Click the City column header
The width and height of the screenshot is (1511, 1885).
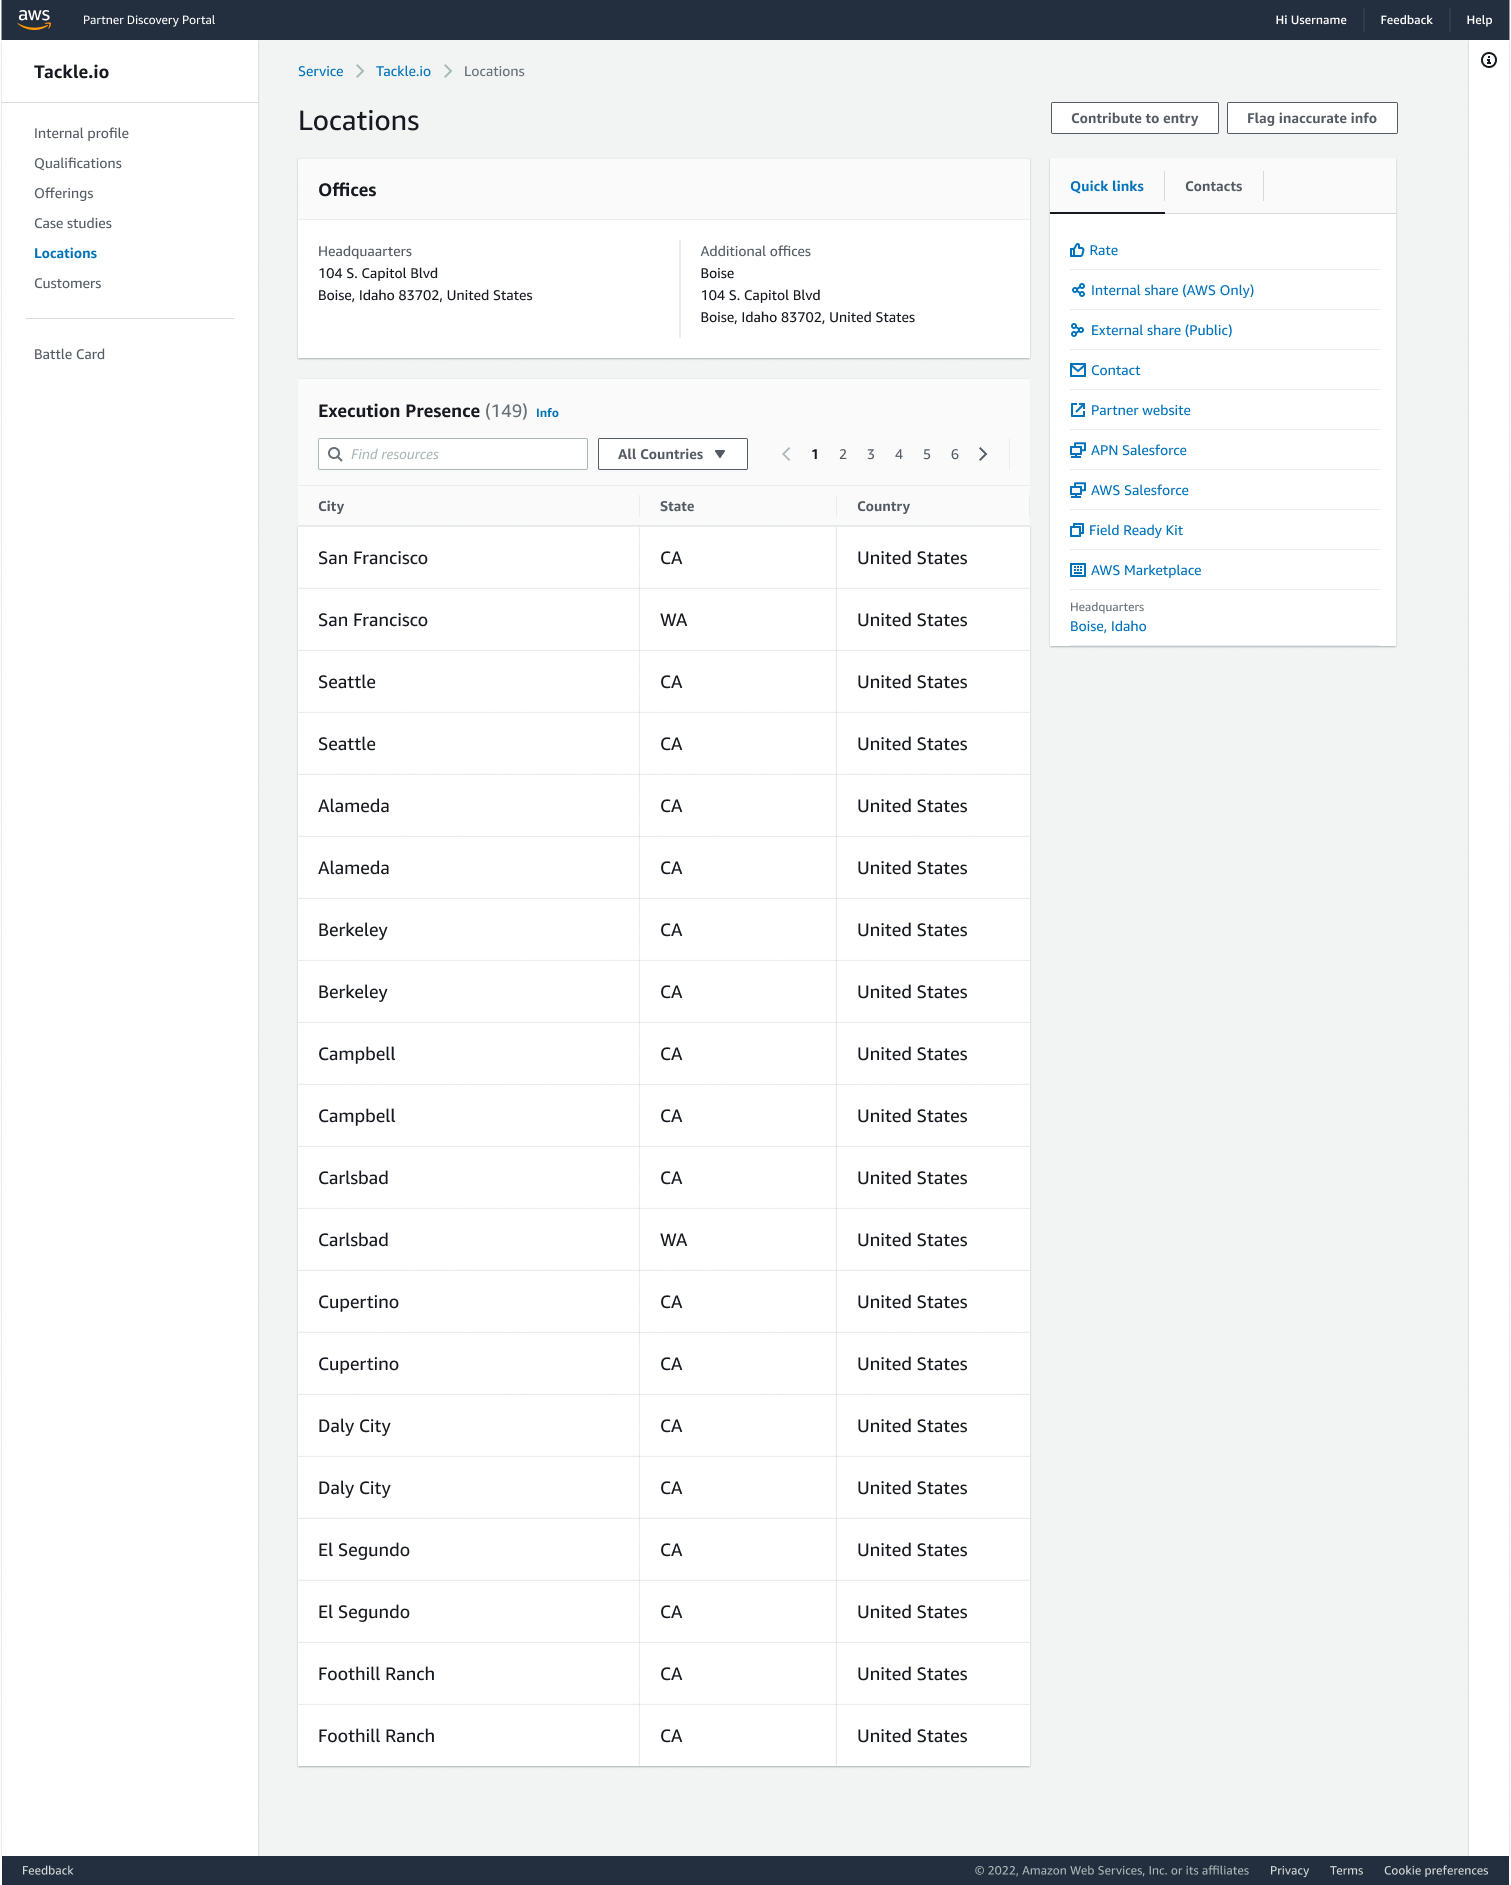click(331, 506)
